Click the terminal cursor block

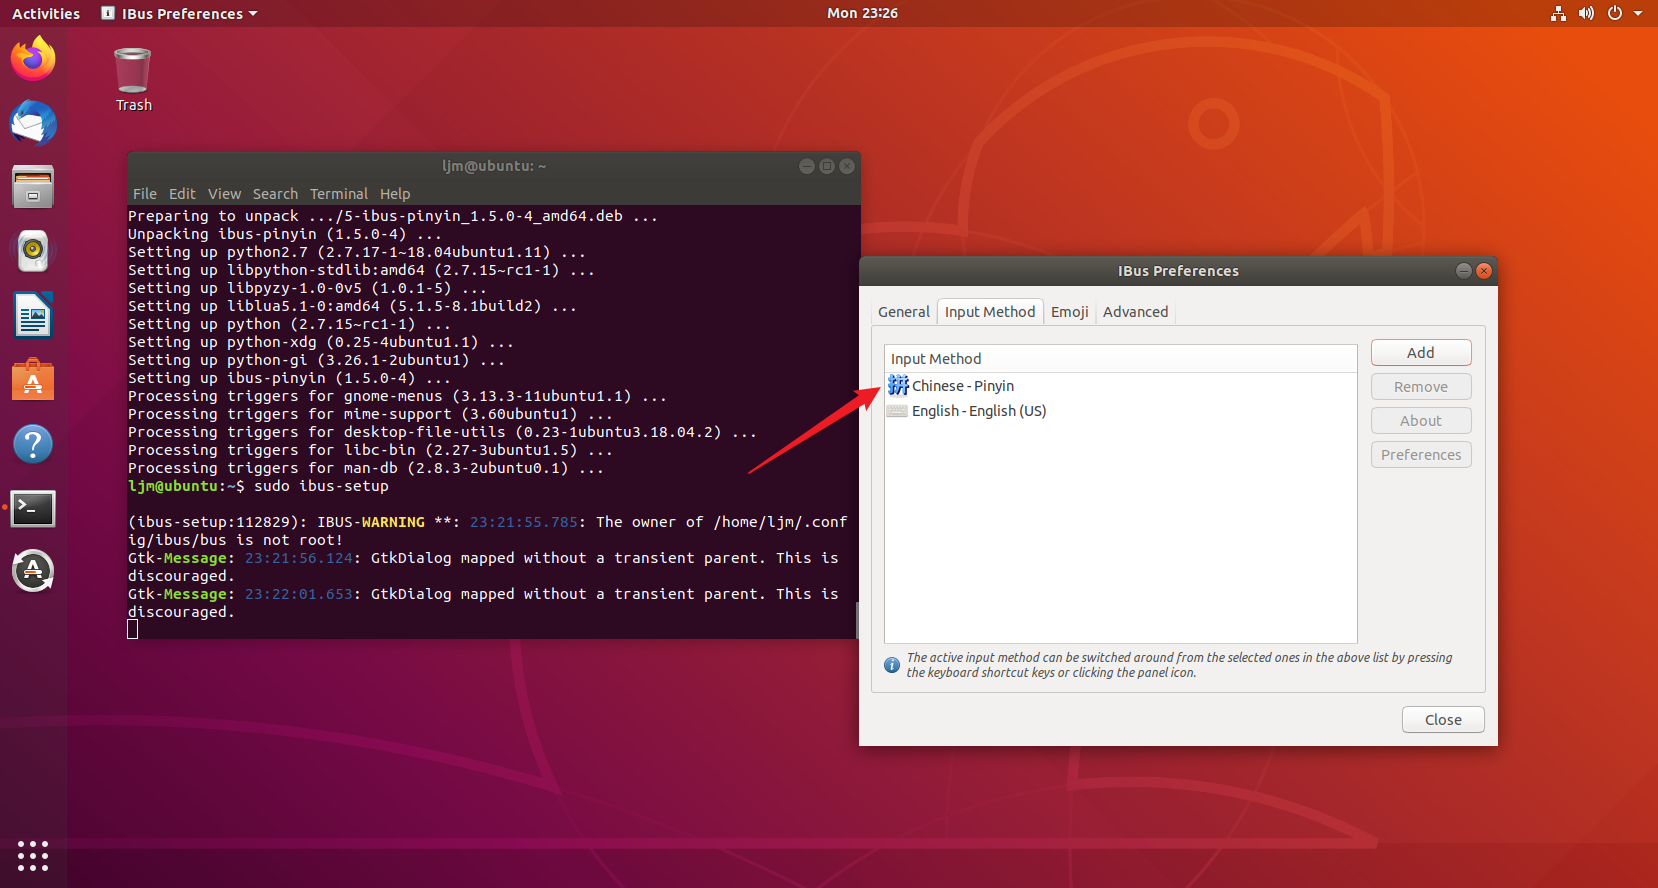coord(133,629)
